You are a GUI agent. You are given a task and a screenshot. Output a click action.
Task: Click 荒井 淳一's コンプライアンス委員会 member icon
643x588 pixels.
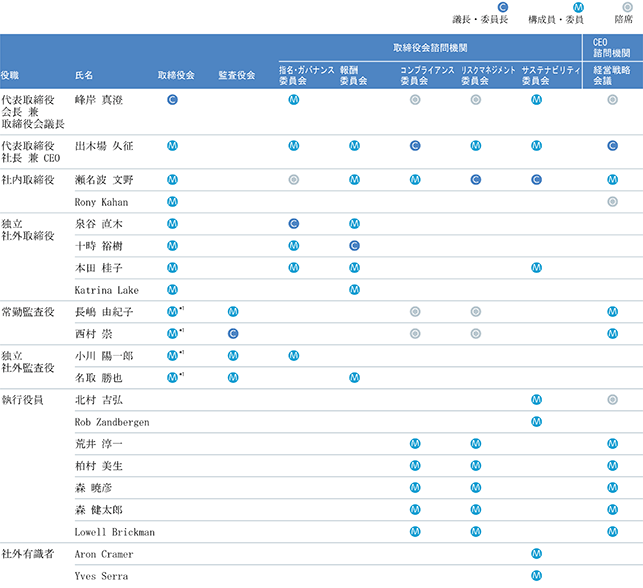(415, 444)
